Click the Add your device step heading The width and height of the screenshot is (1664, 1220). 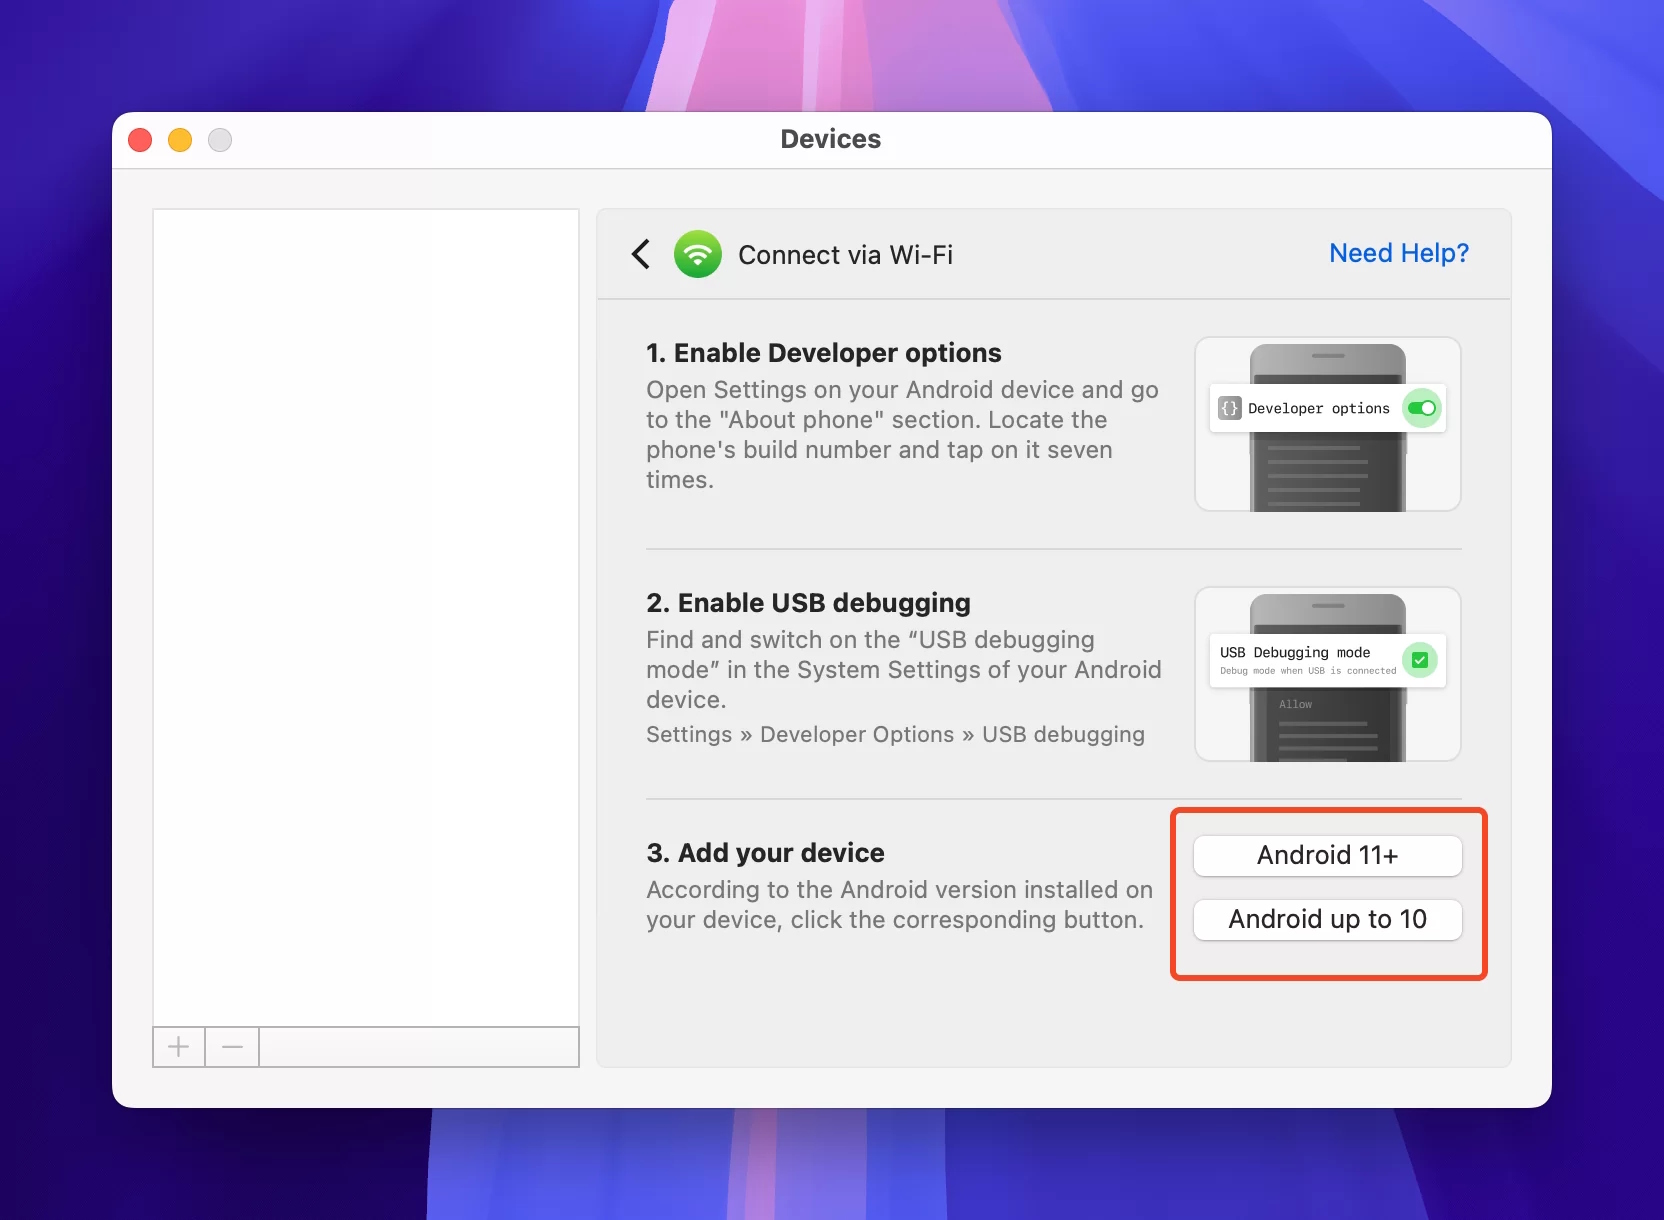pos(765,853)
